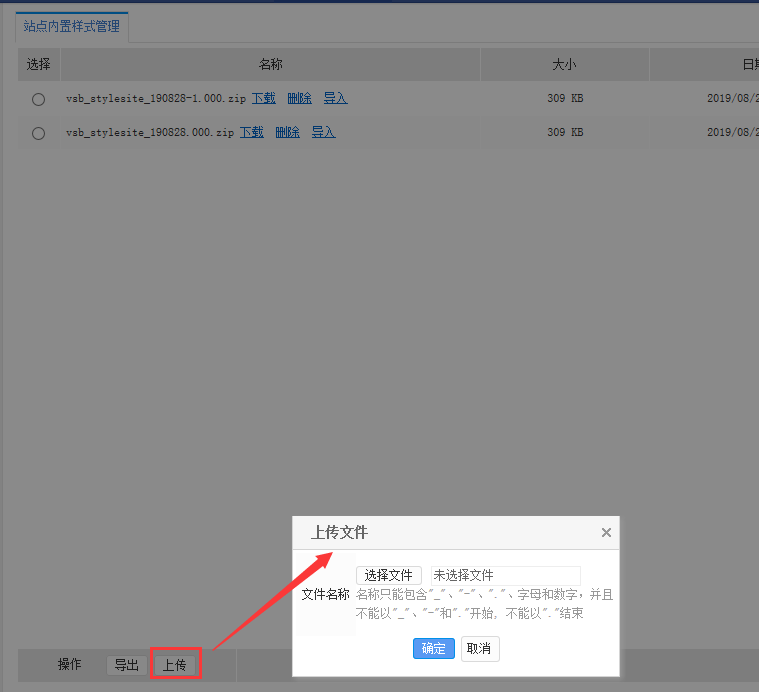Click the 名称 column header
The image size is (759, 692).
coord(270,64)
